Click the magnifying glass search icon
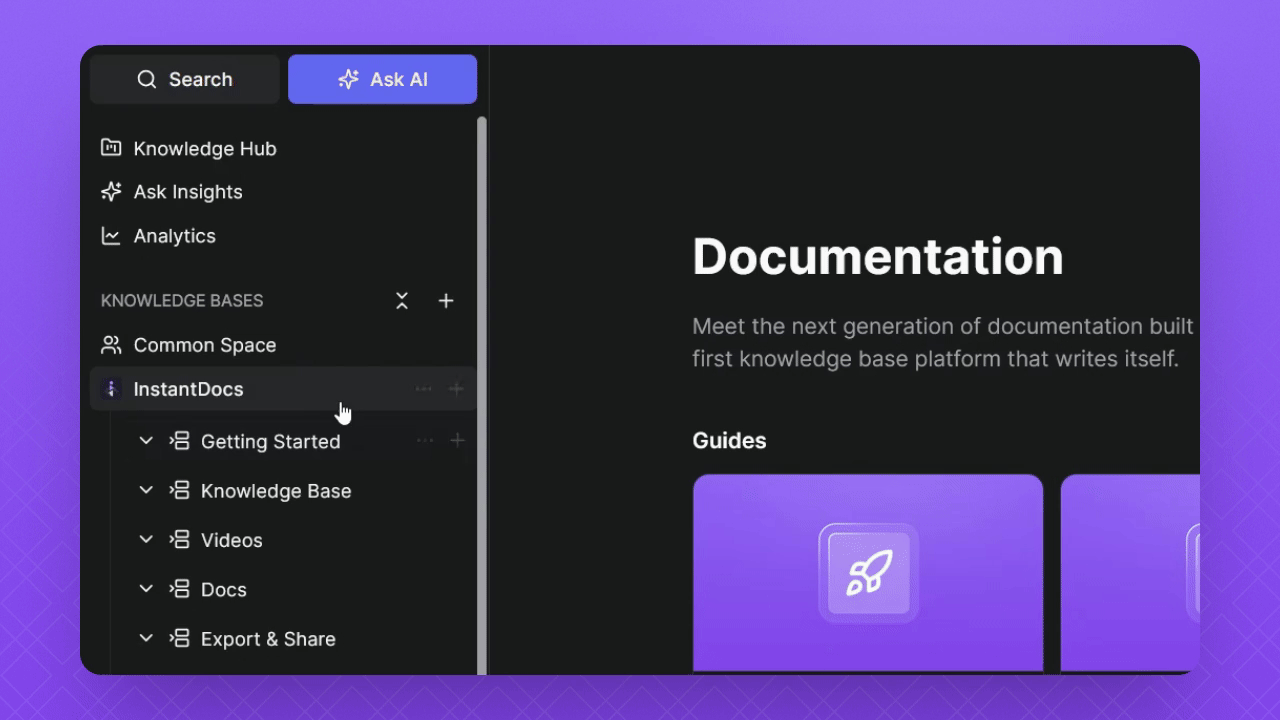Image resolution: width=1280 pixels, height=720 pixels. click(x=147, y=79)
